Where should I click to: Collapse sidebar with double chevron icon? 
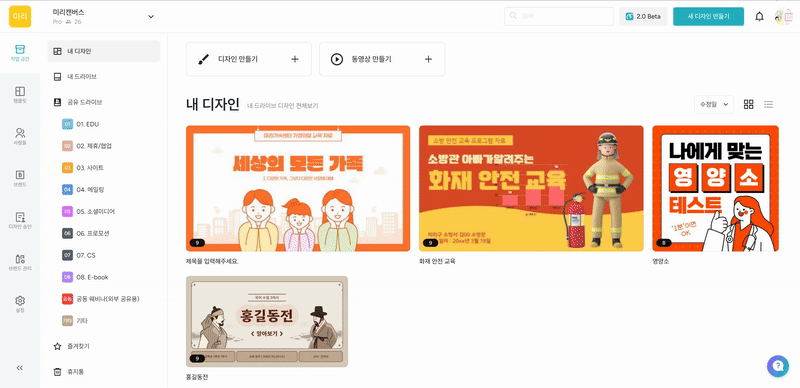(20, 368)
